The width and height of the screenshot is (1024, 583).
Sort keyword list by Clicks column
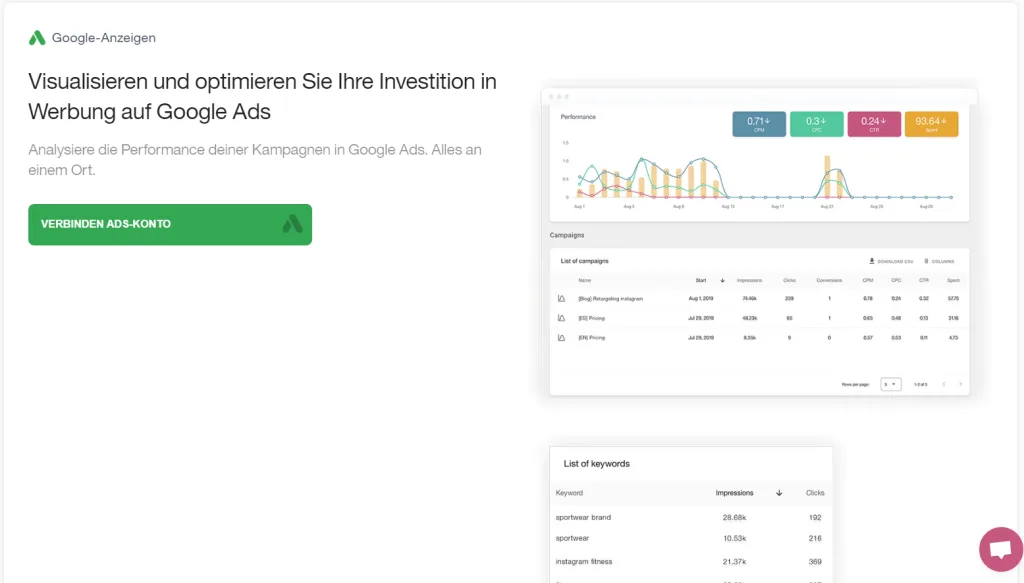(815, 493)
